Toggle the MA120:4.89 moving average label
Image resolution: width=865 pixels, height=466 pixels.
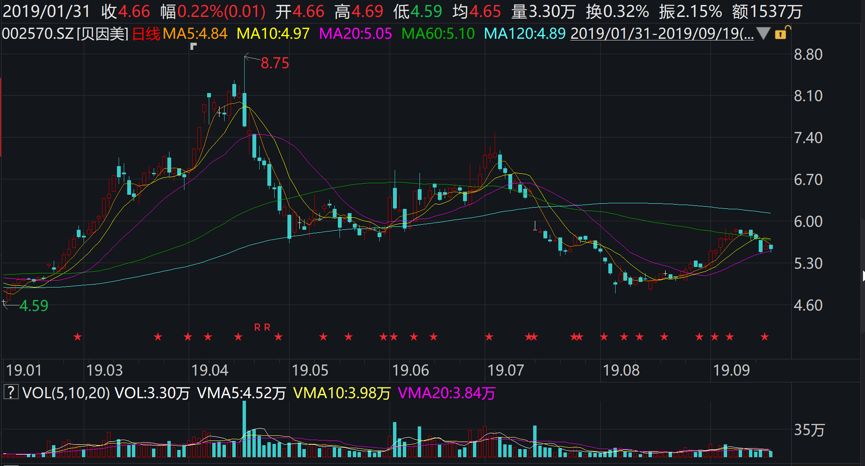tap(523, 35)
